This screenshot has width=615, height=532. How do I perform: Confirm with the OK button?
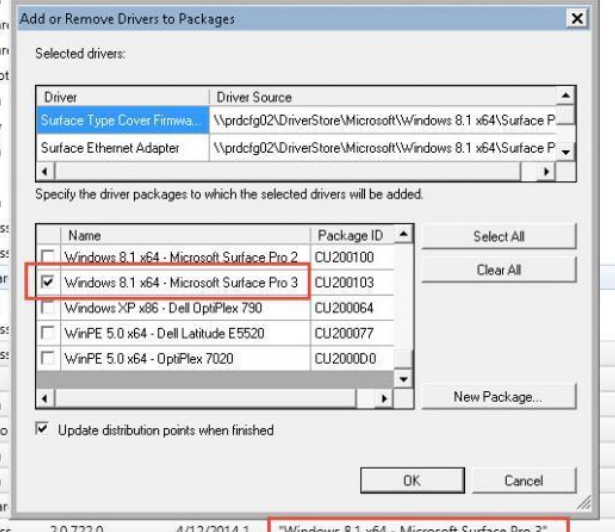(x=412, y=480)
